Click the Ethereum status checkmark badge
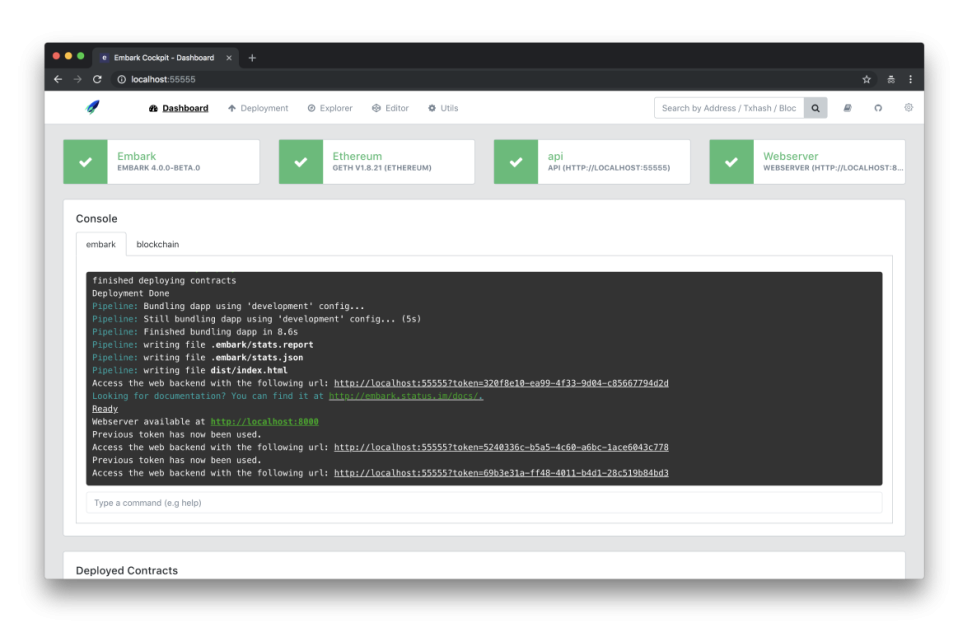 pos(301,161)
